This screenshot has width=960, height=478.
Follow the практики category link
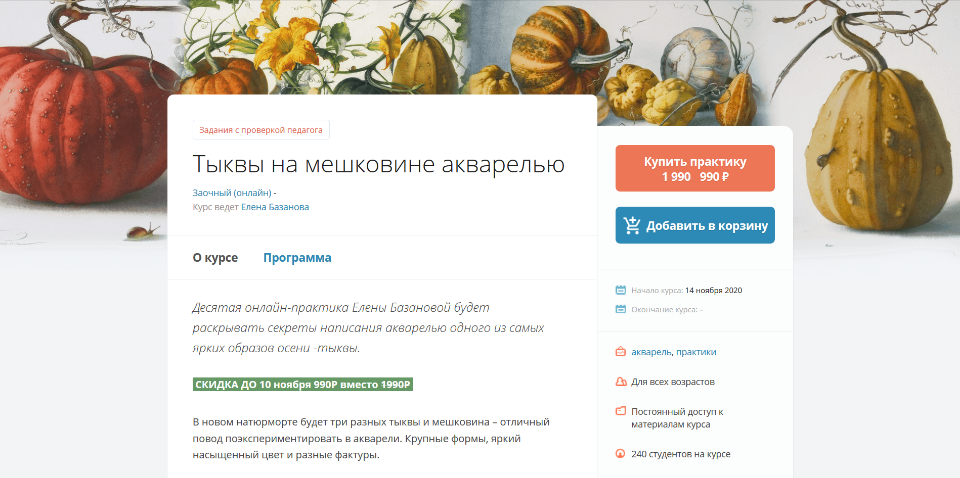coord(696,352)
